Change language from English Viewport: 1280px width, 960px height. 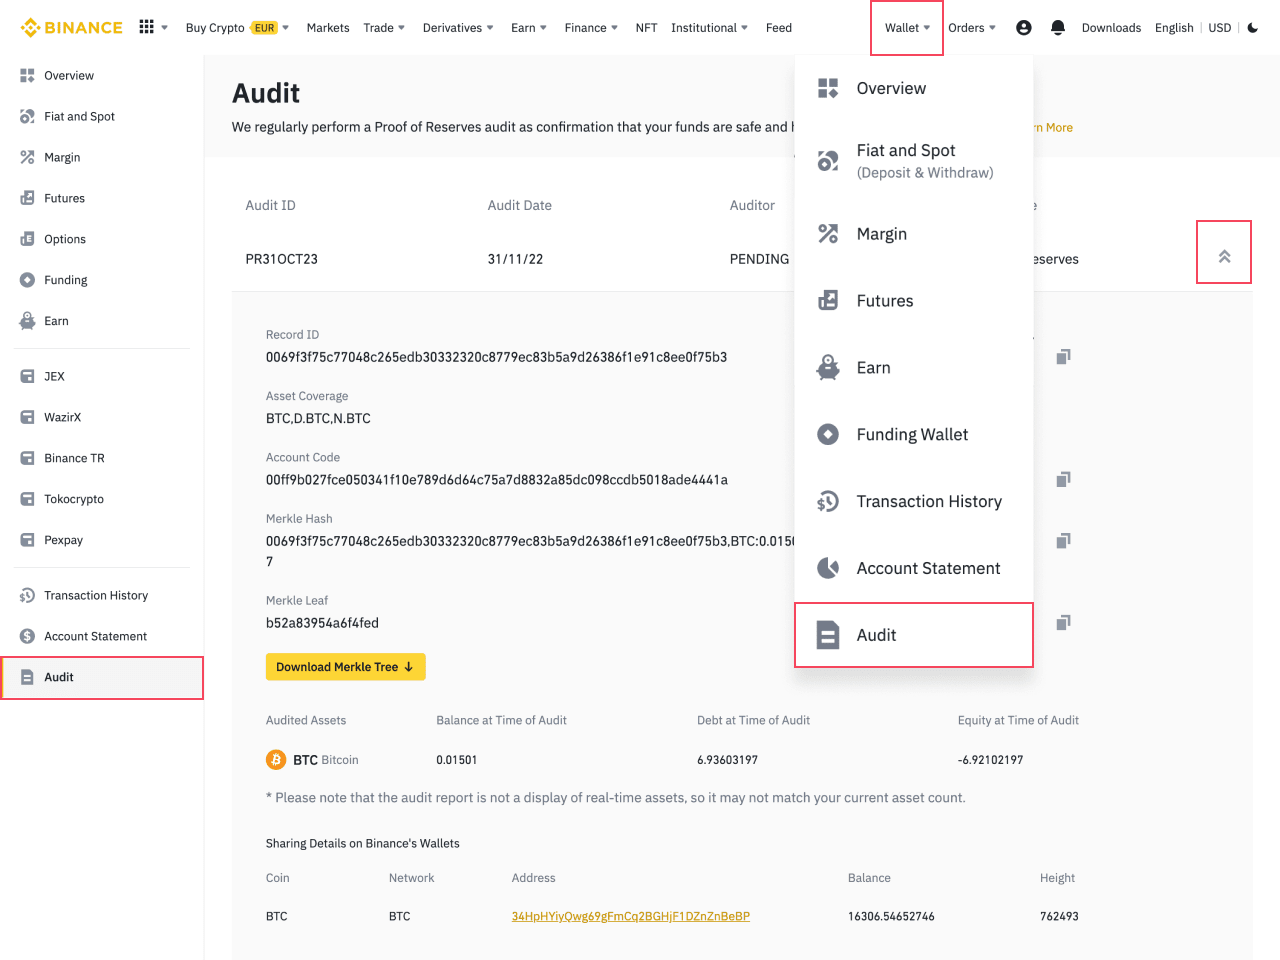(x=1174, y=28)
